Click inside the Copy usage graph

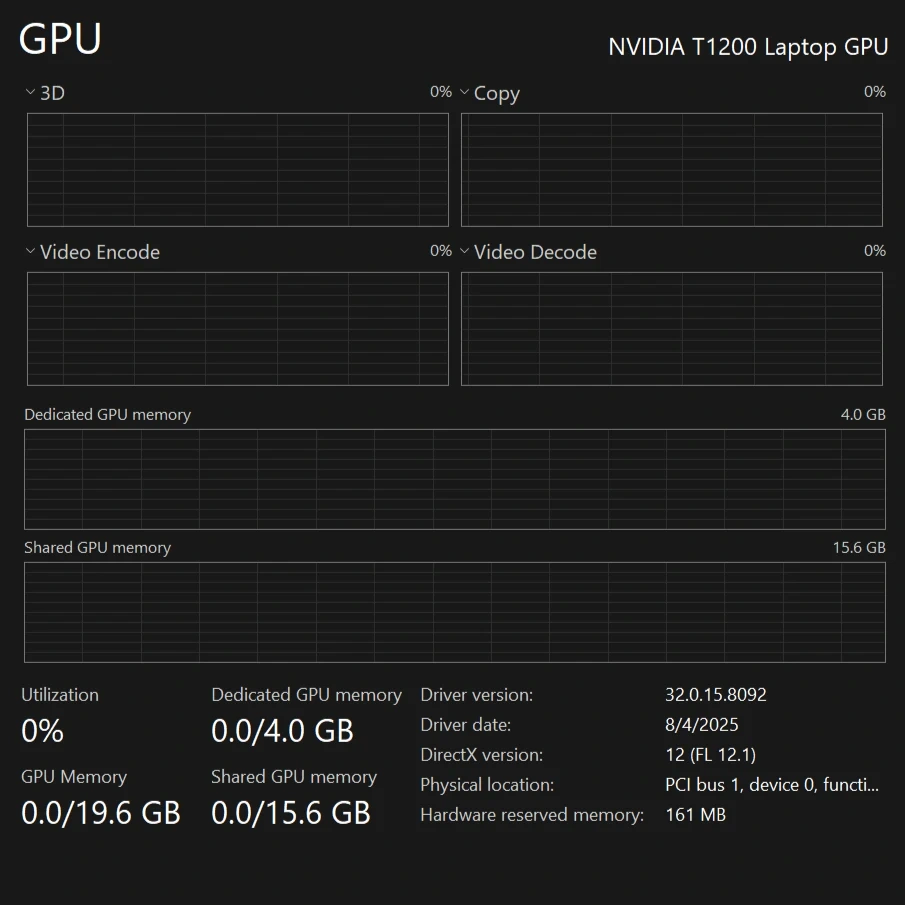click(671, 170)
